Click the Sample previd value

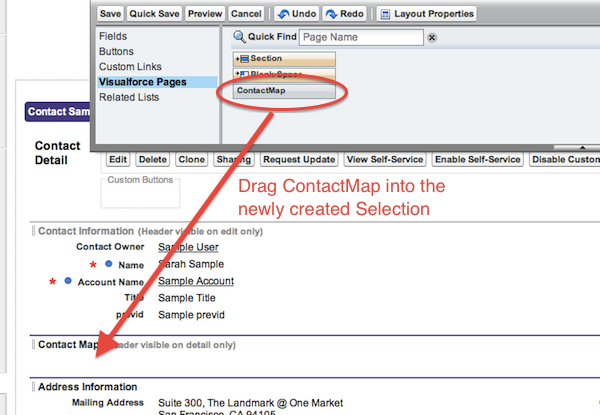[191, 315]
